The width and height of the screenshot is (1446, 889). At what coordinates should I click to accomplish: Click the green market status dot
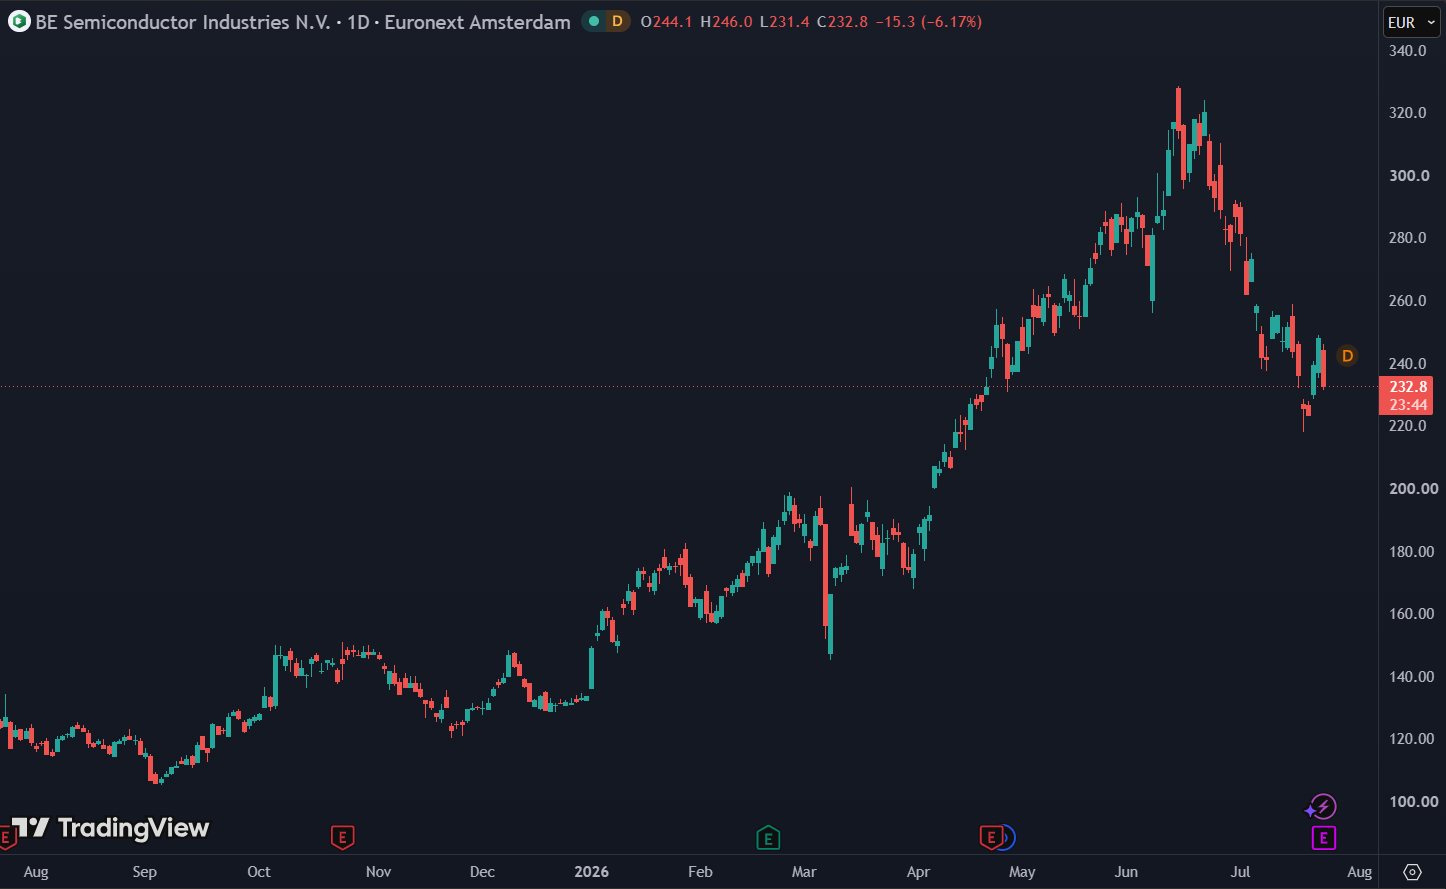594,21
